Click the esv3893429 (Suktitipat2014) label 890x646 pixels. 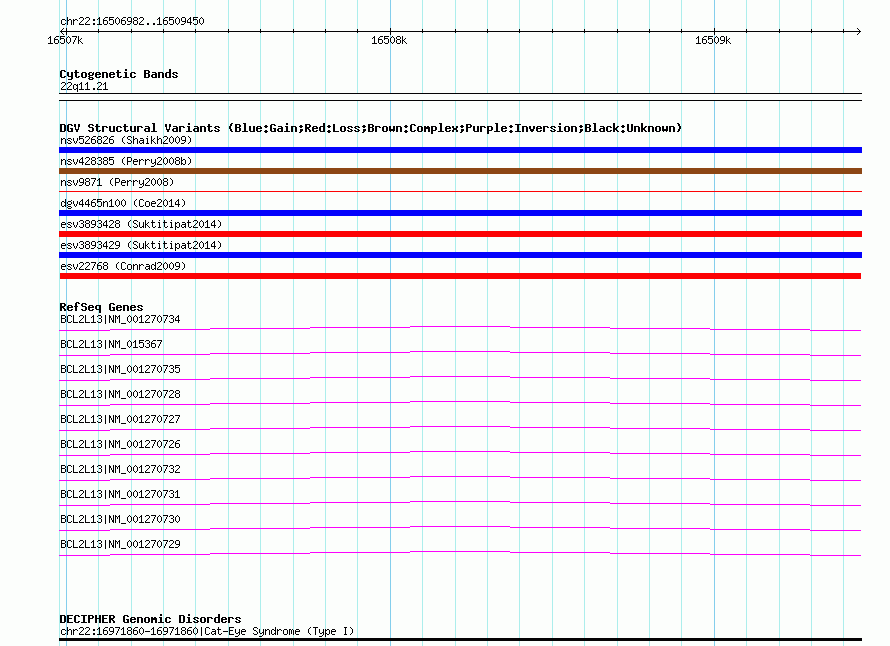(x=141, y=245)
